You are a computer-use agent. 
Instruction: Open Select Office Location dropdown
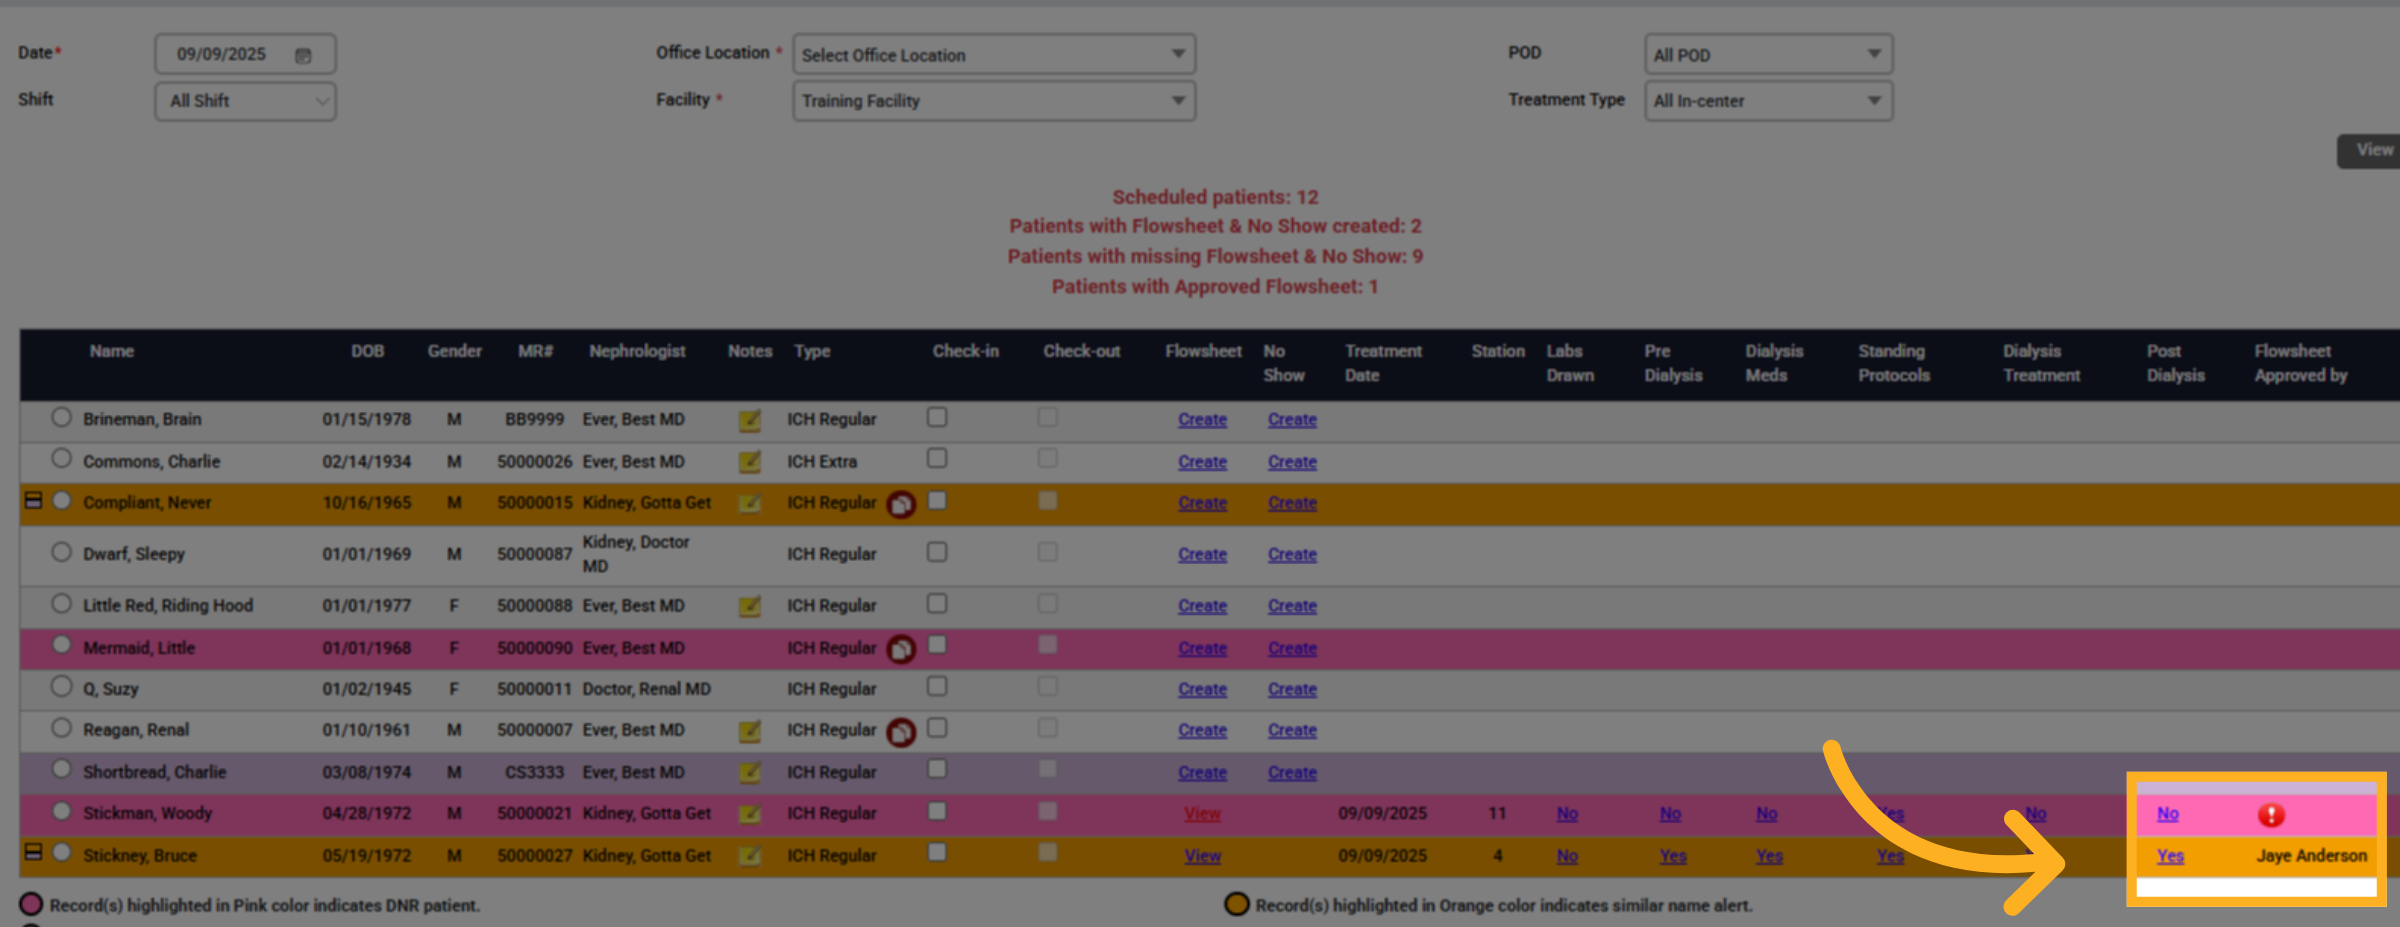coord(994,54)
